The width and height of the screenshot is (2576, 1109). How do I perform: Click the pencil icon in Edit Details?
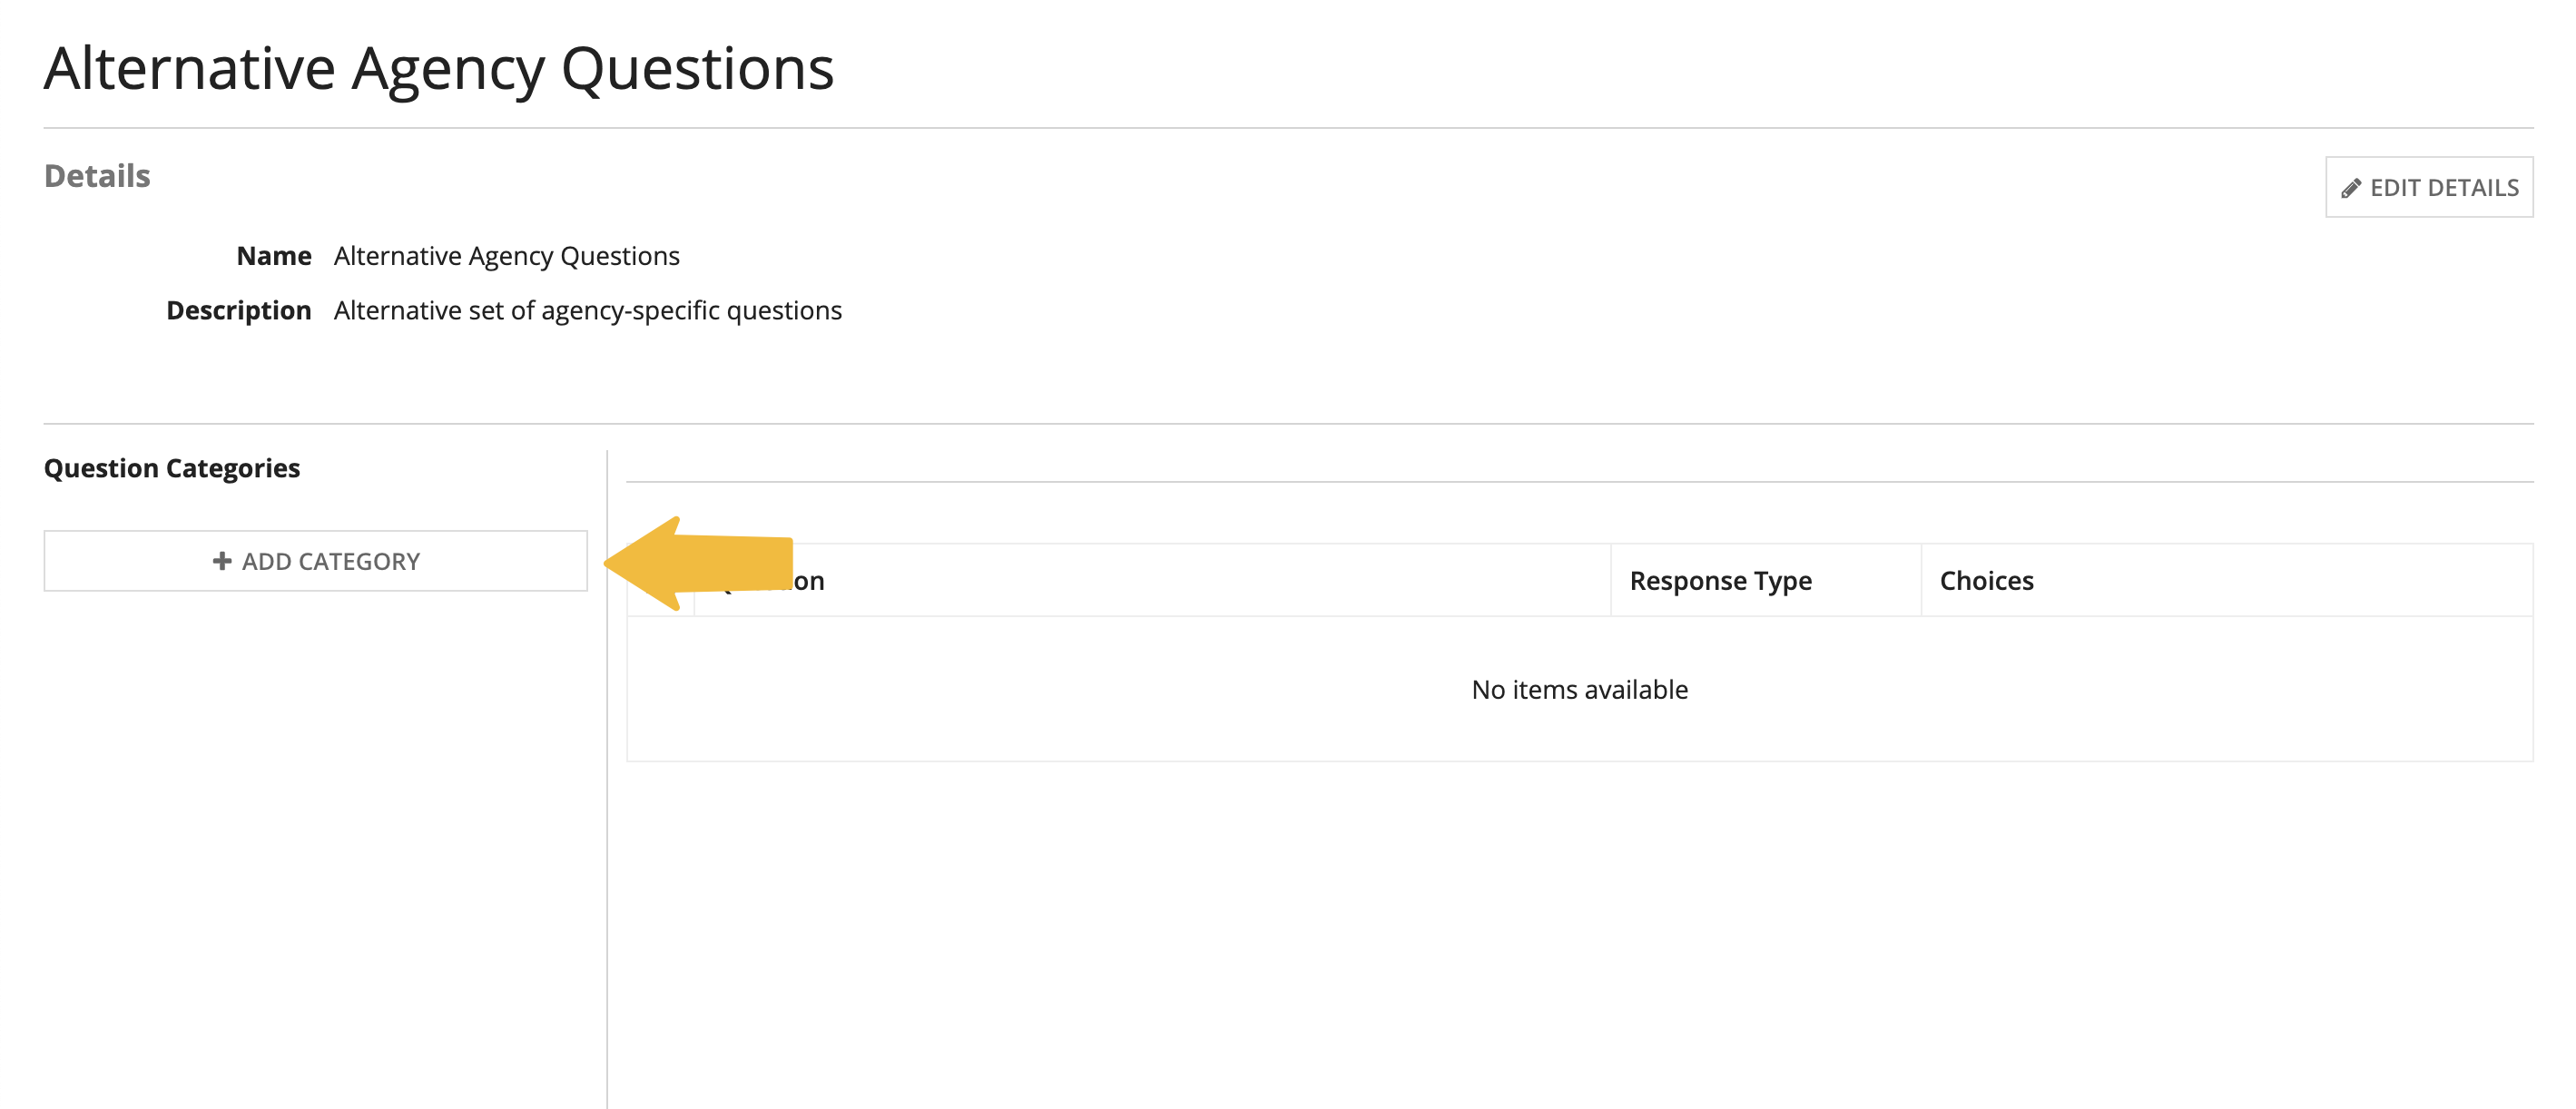coord(2350,188)
